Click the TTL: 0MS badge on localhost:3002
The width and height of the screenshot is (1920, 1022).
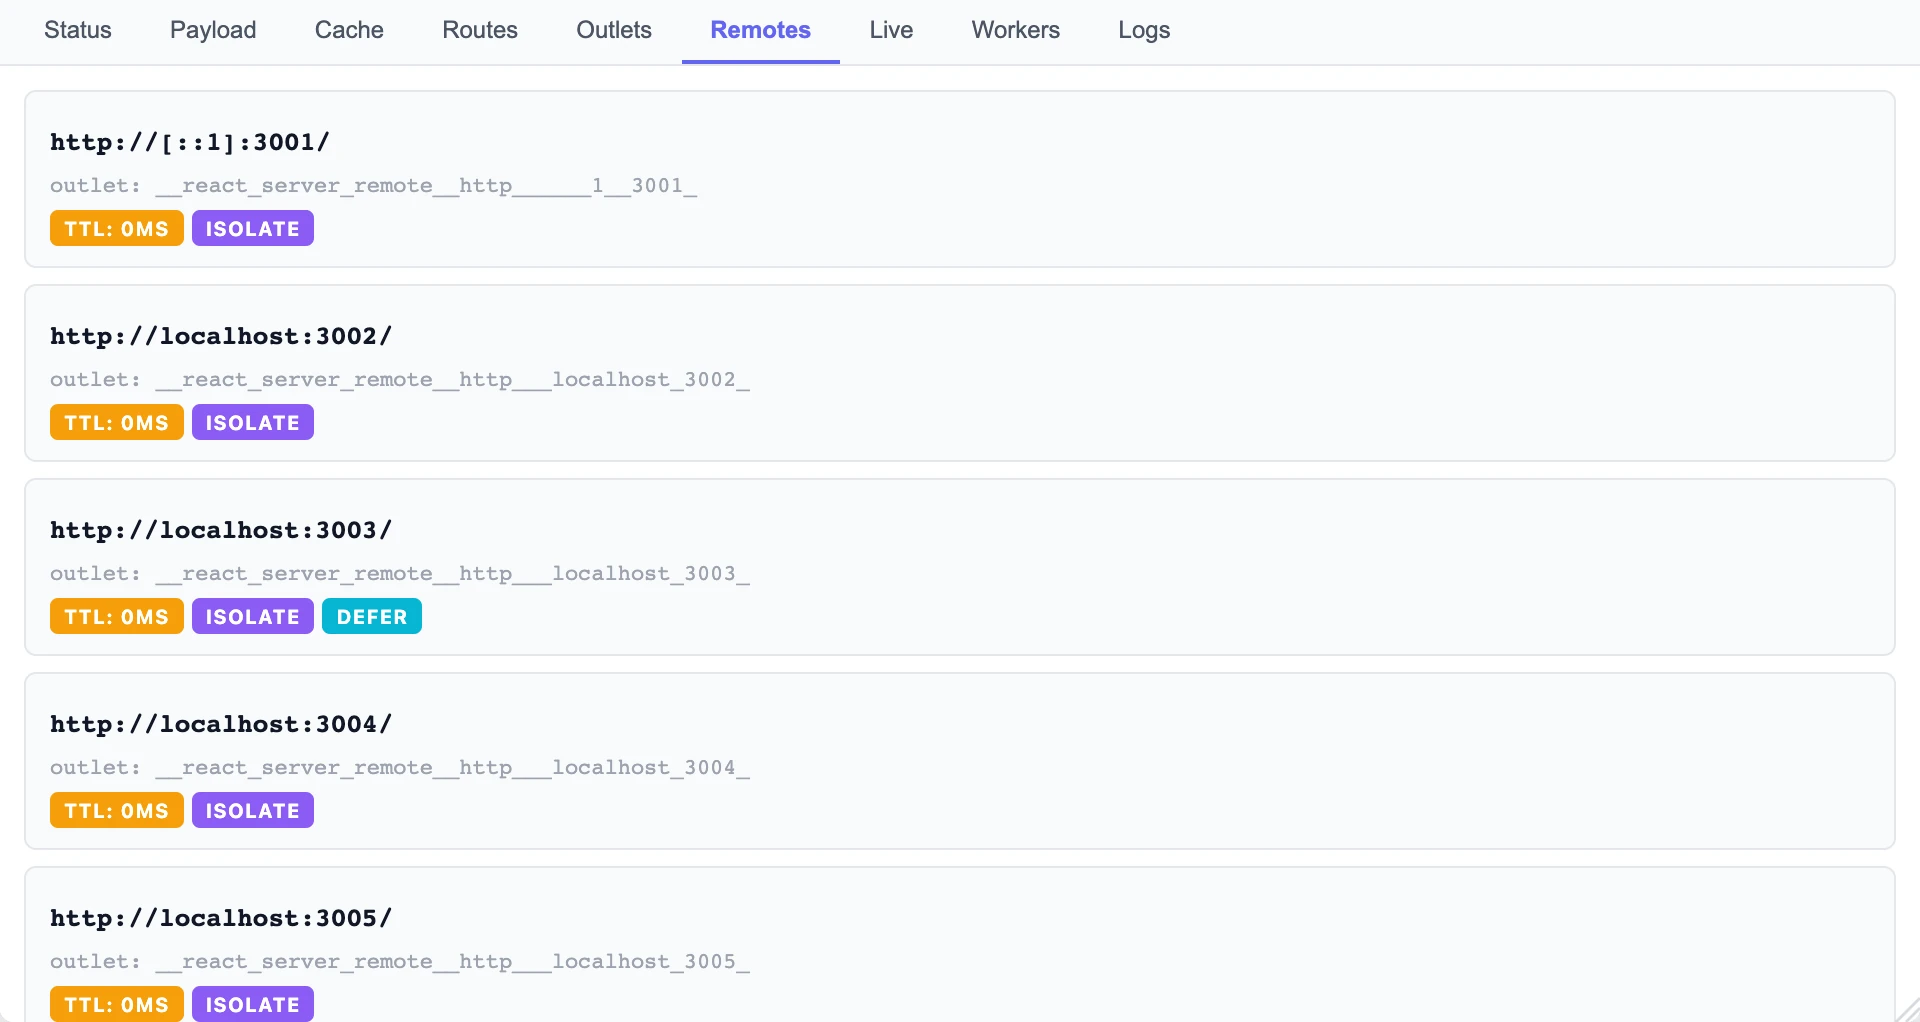[116, 423]
